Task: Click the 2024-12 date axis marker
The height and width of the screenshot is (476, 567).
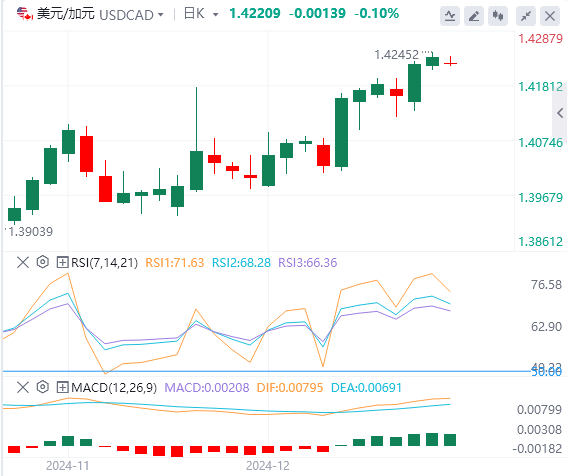Action: coord(268,466)
